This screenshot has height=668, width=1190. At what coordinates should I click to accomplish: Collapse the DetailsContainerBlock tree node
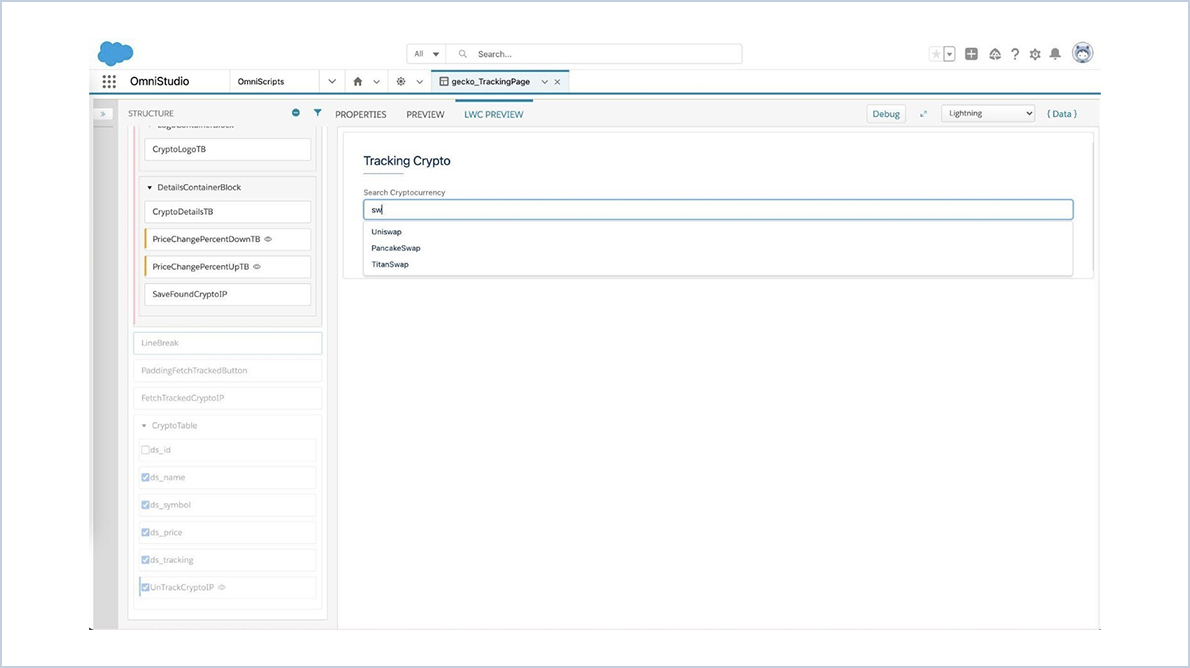point(150,187)
